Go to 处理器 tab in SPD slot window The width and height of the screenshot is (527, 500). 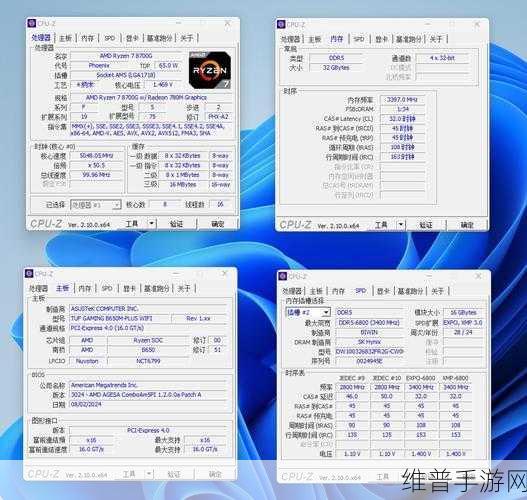(292, 291)
